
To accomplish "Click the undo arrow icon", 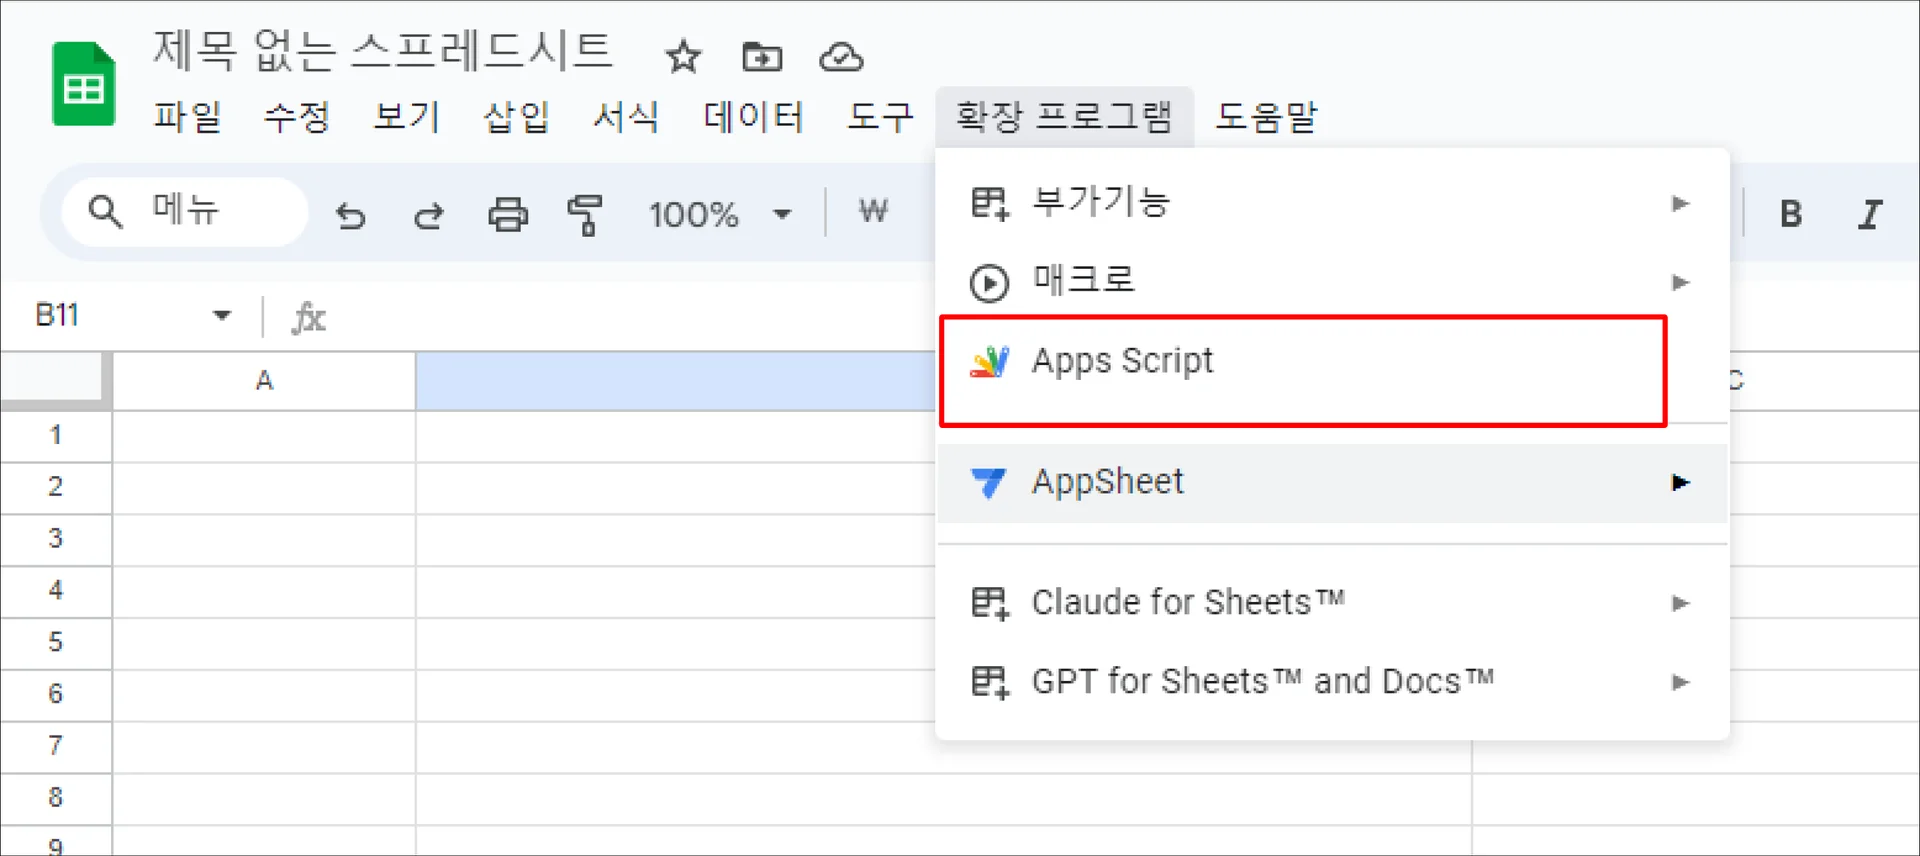I will 350,214.
